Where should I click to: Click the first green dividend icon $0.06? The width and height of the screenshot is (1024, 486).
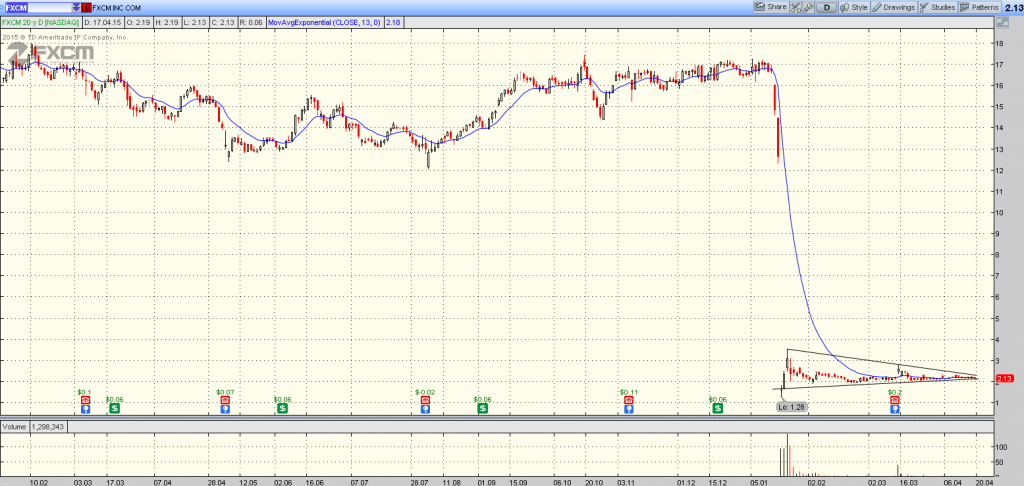[x=114, y=408]
